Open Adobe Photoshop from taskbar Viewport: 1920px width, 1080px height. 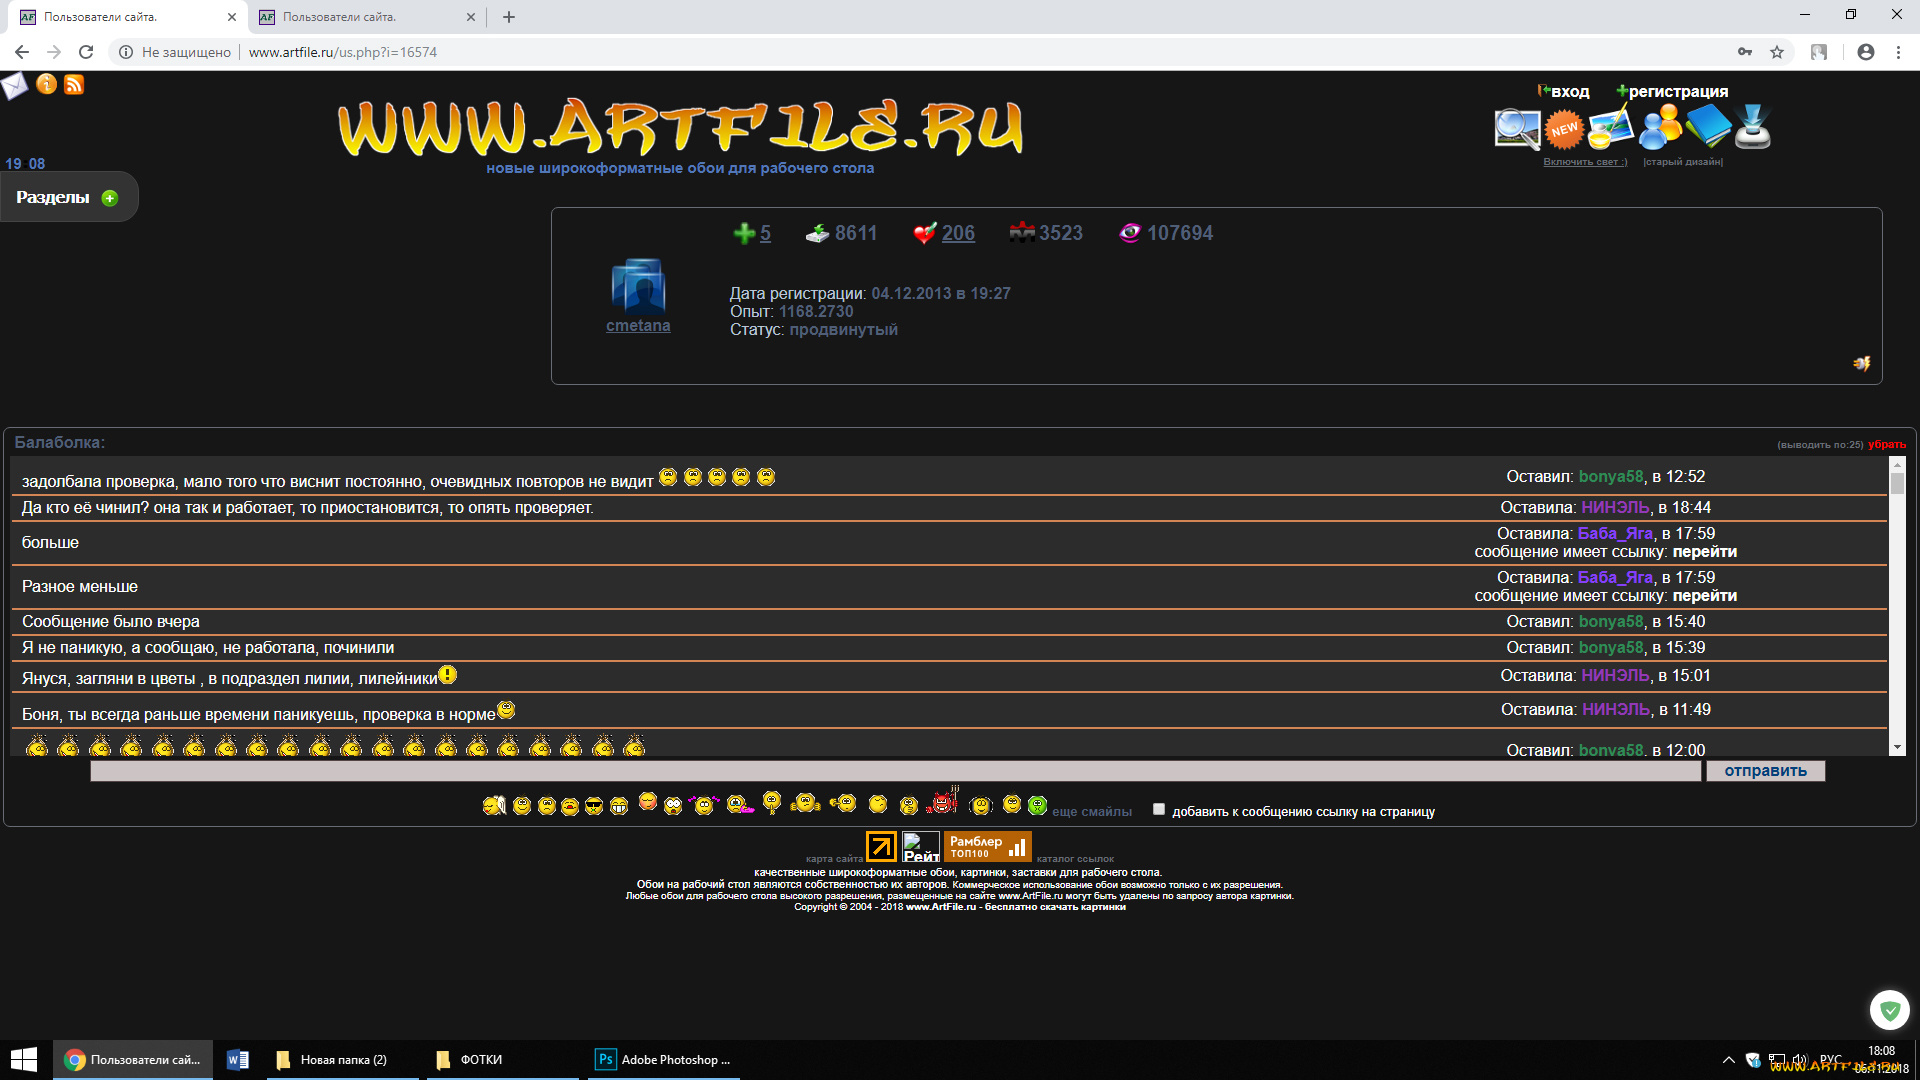tap(665, 1060)
